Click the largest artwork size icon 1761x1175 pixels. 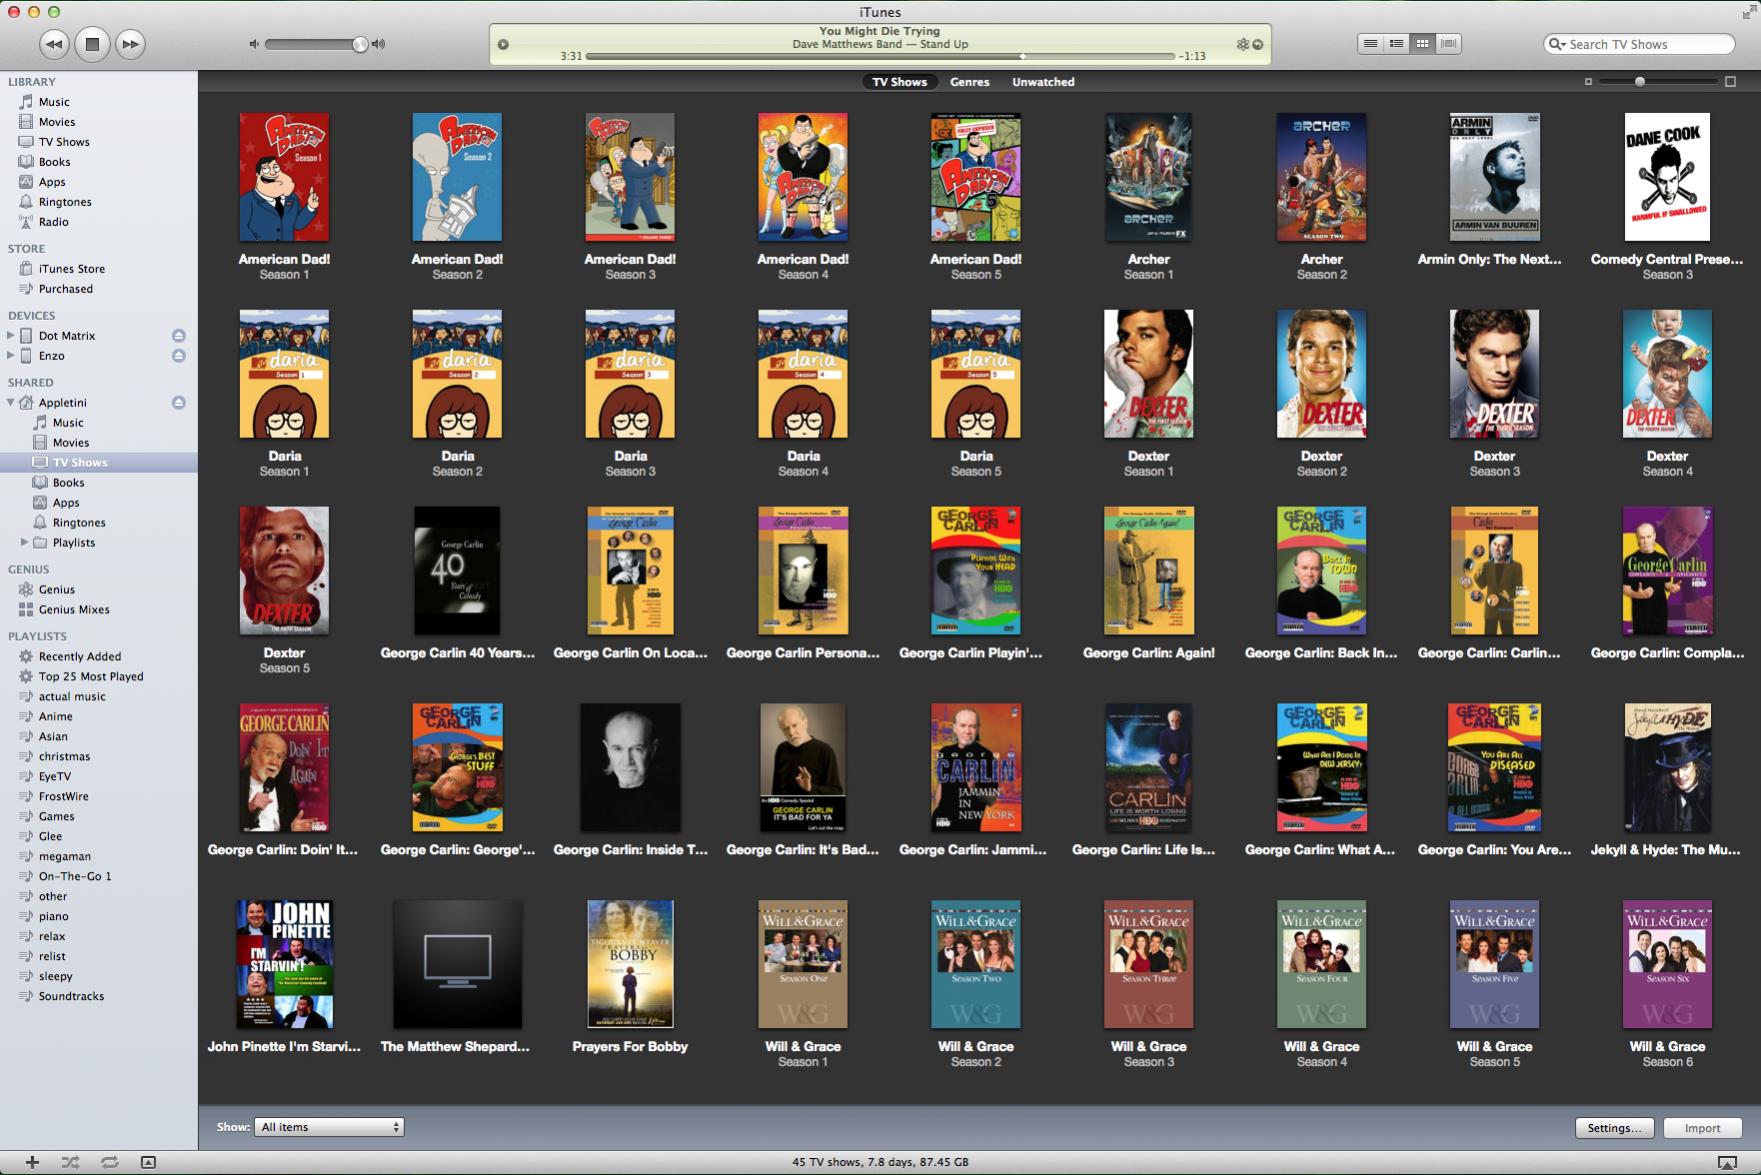1730,82
